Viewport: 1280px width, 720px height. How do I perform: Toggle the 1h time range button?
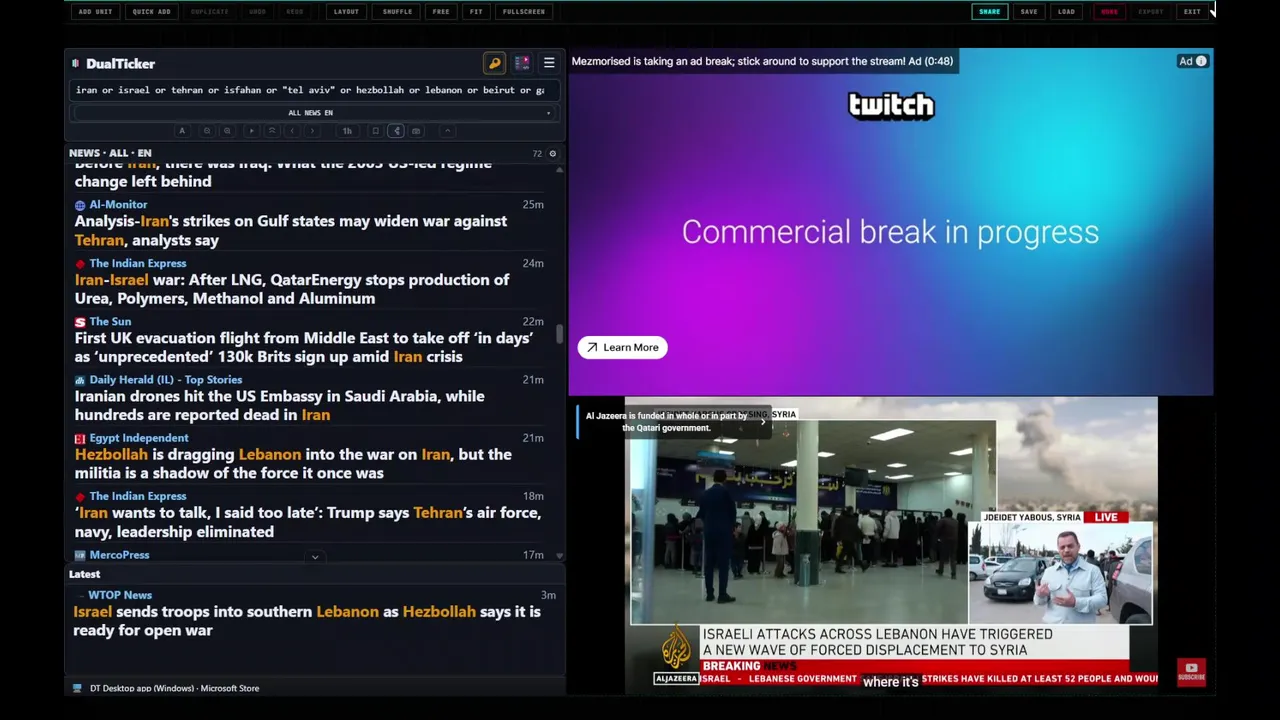(347, 131)
